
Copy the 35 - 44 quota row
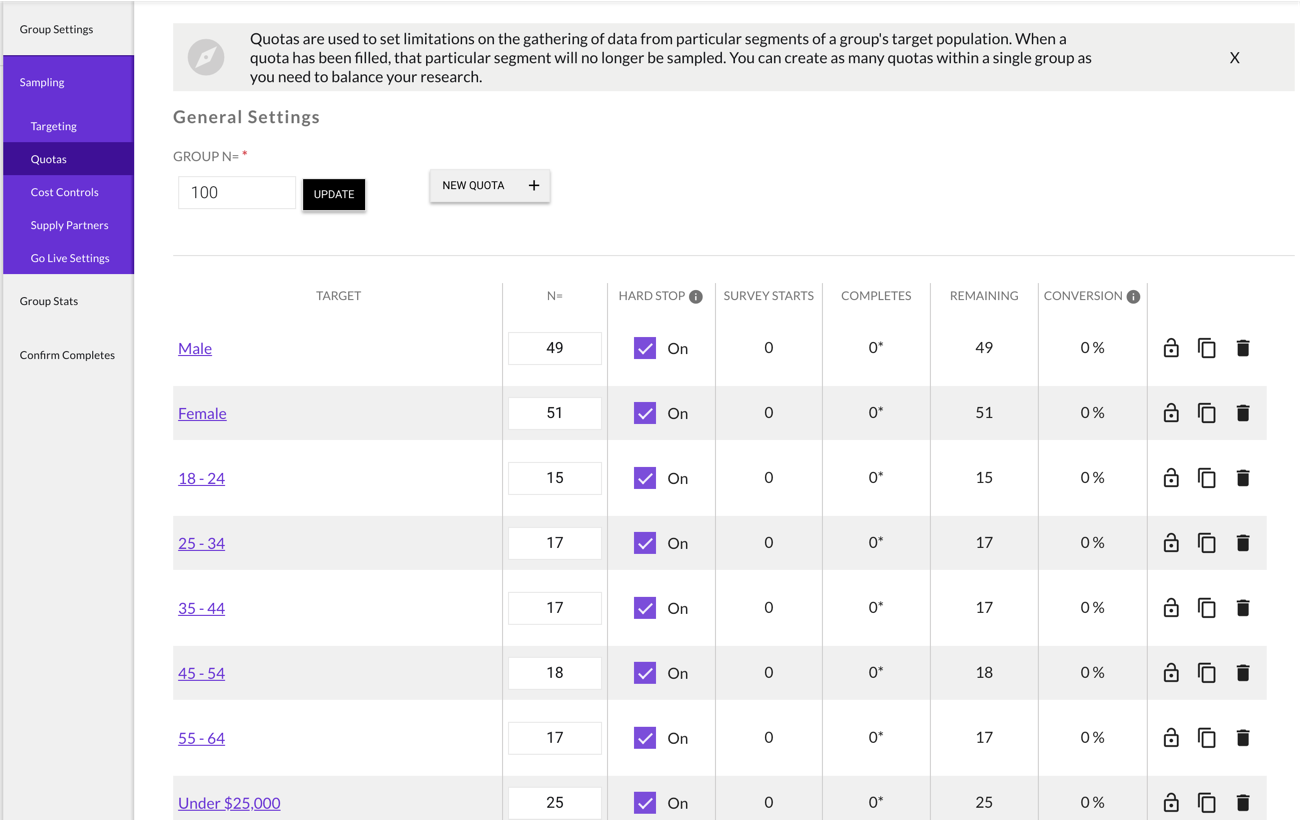pyautogui.click(x=1207, y=608)
